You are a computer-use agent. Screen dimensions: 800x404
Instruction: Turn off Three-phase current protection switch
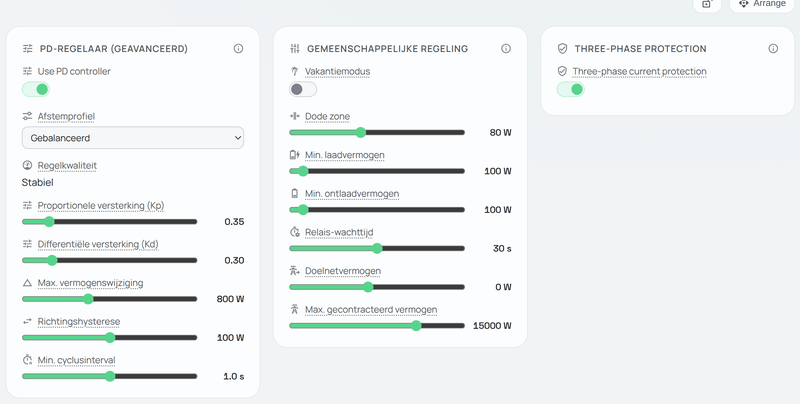point(570,90)
